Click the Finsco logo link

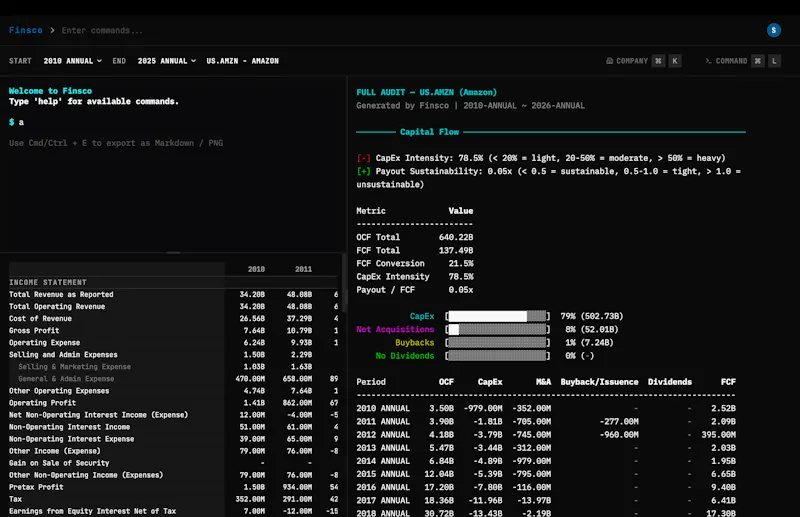[x=26, y=30]
